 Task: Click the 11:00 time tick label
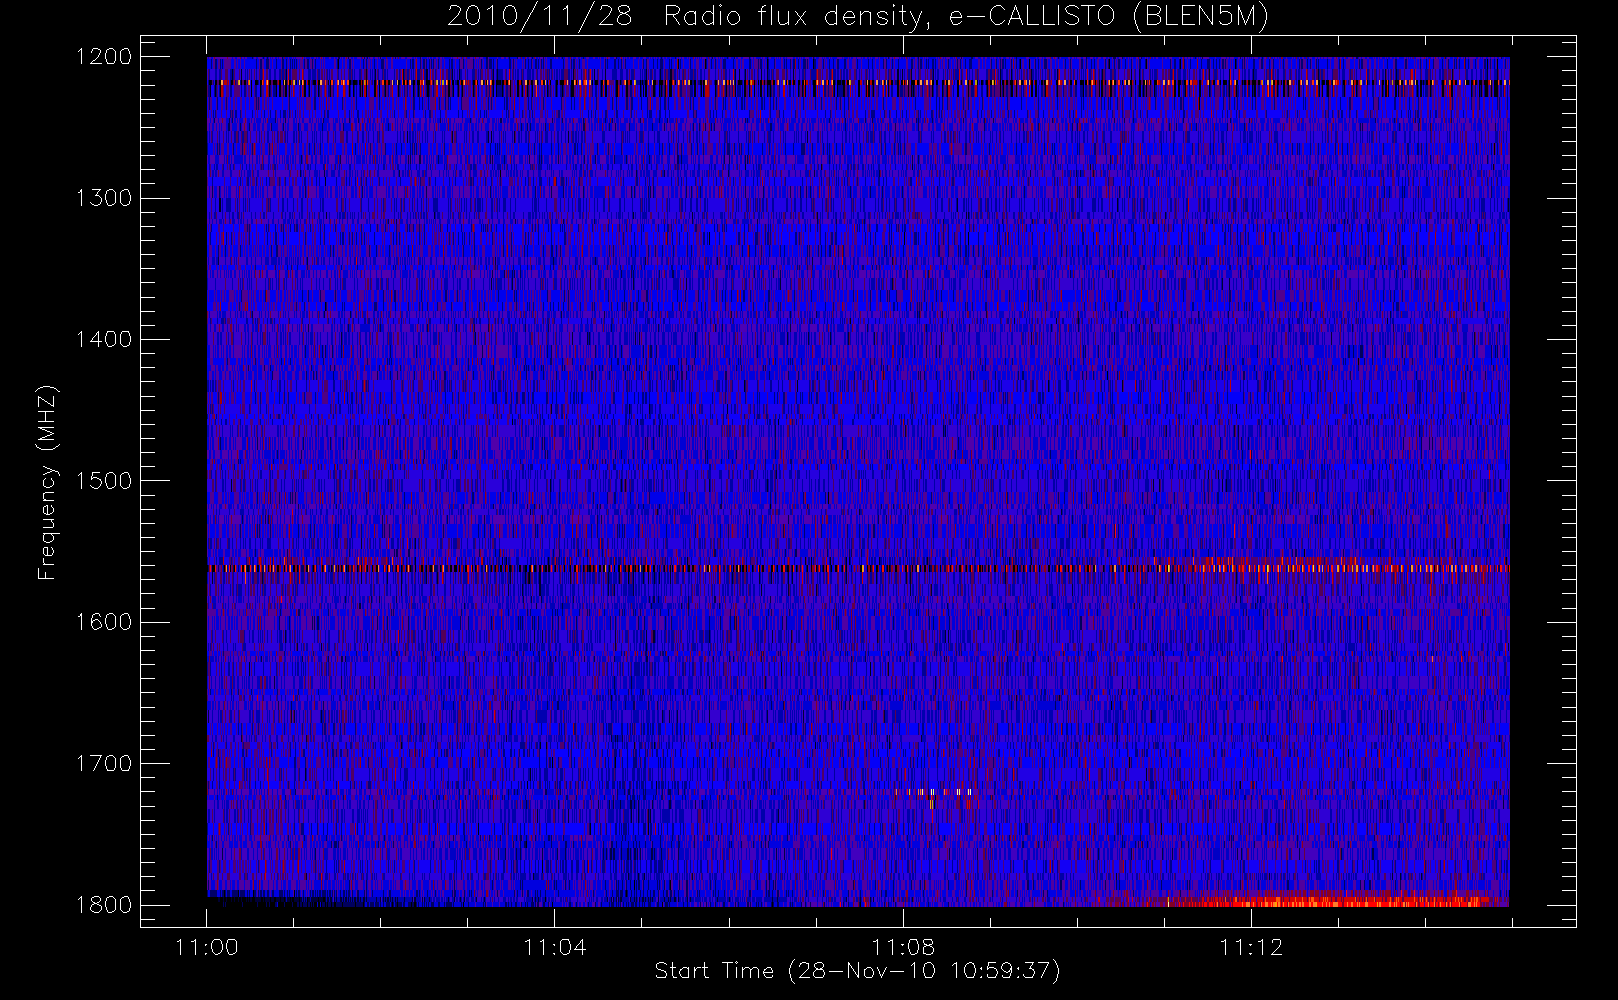tap(207, 947)
